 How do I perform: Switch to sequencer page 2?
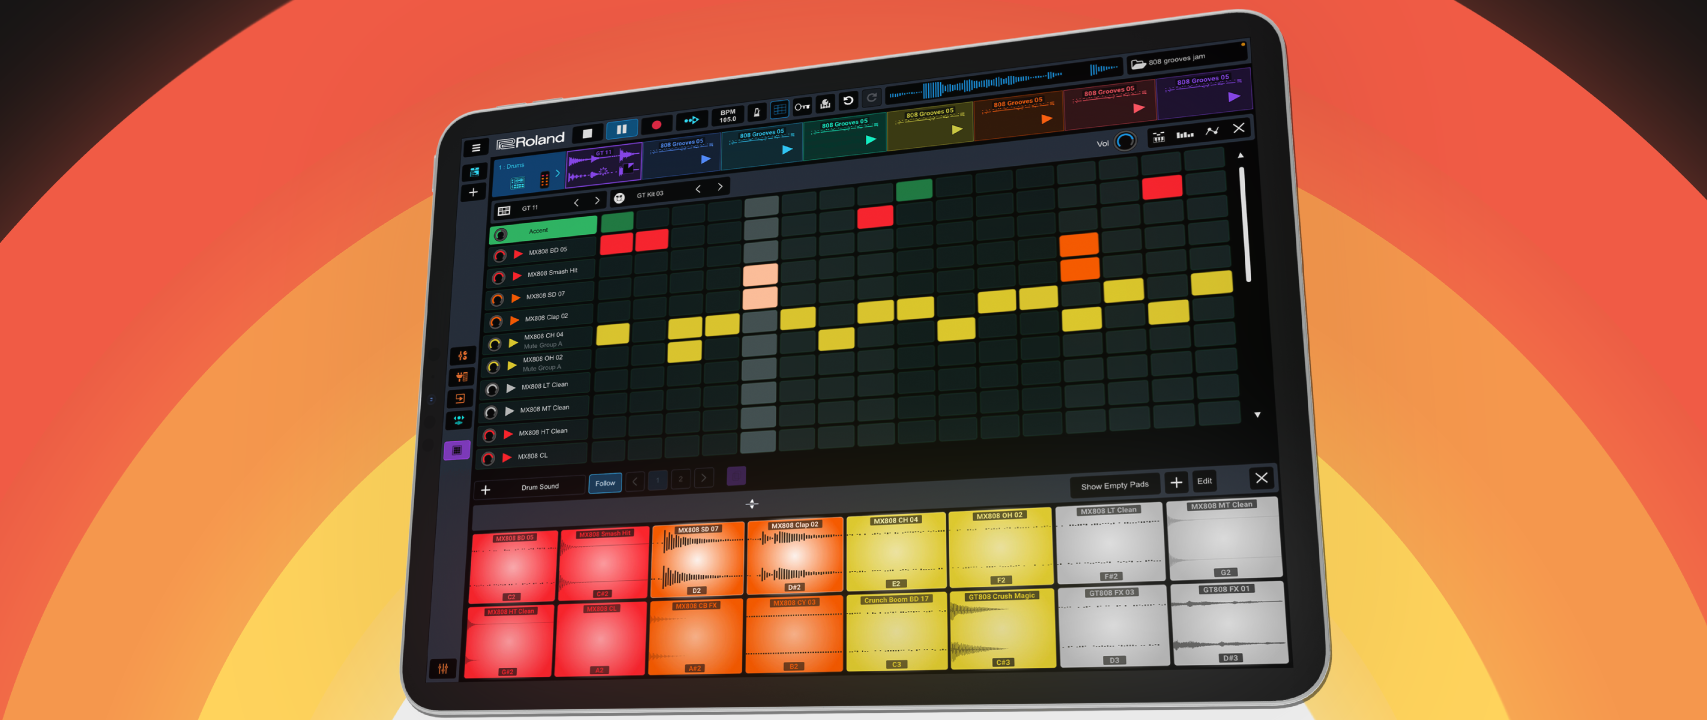[x=681, y=479]
